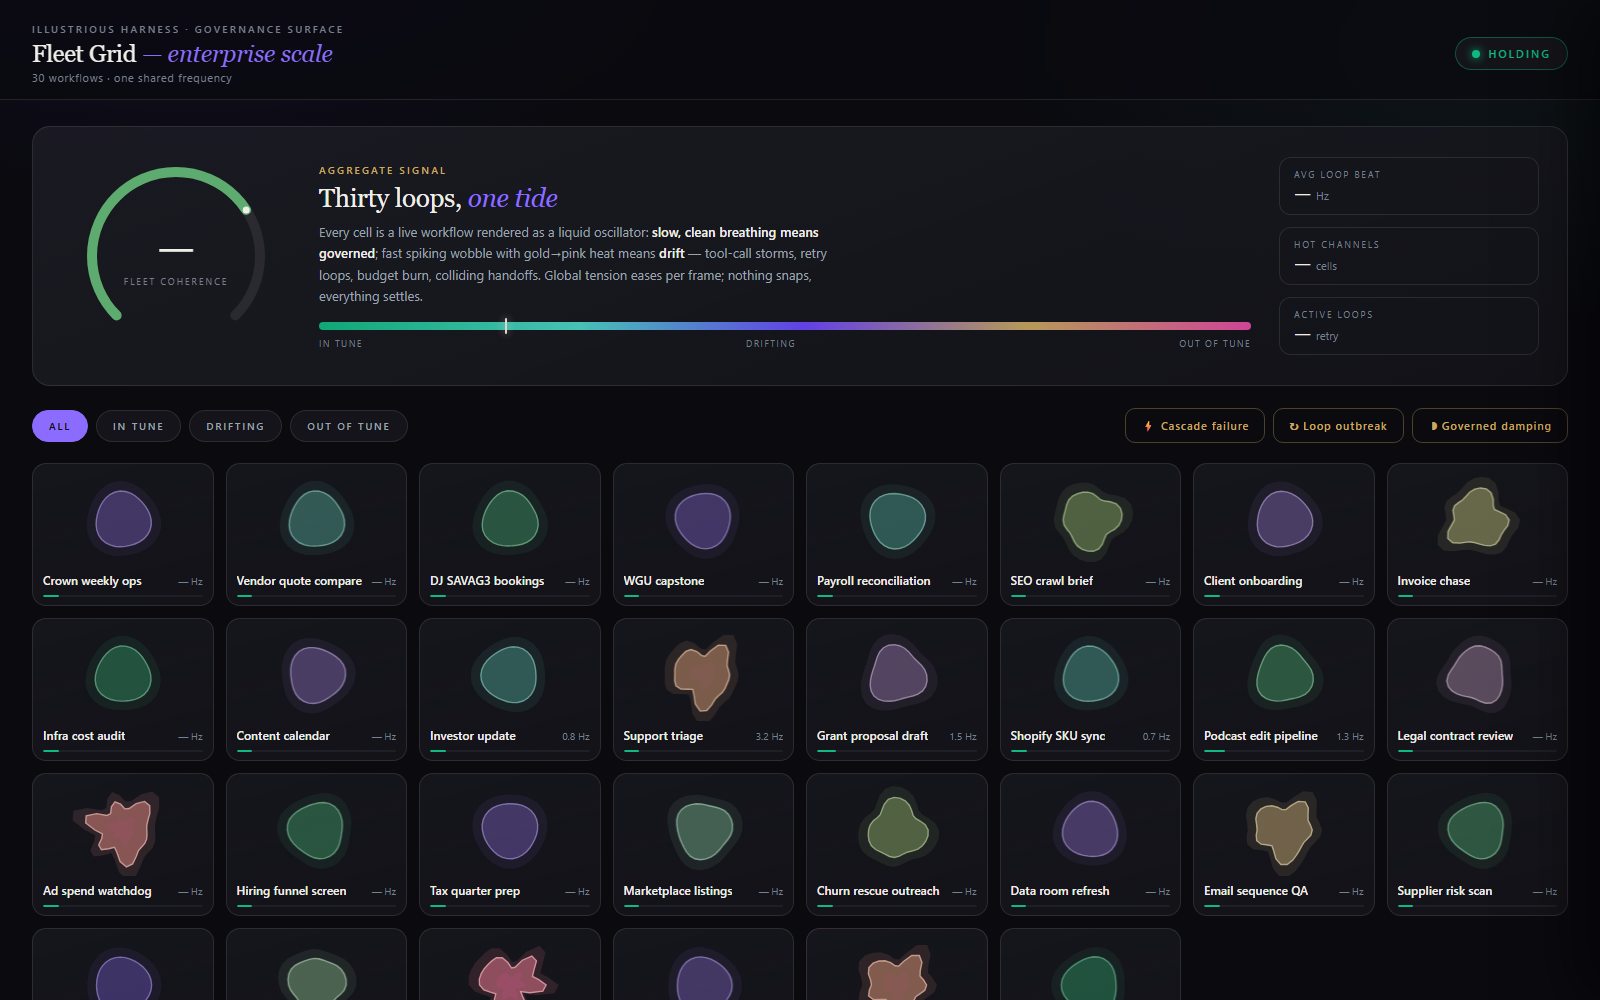
Task: Select the Investor update blob icon
Action: click(x=509, y=675)
